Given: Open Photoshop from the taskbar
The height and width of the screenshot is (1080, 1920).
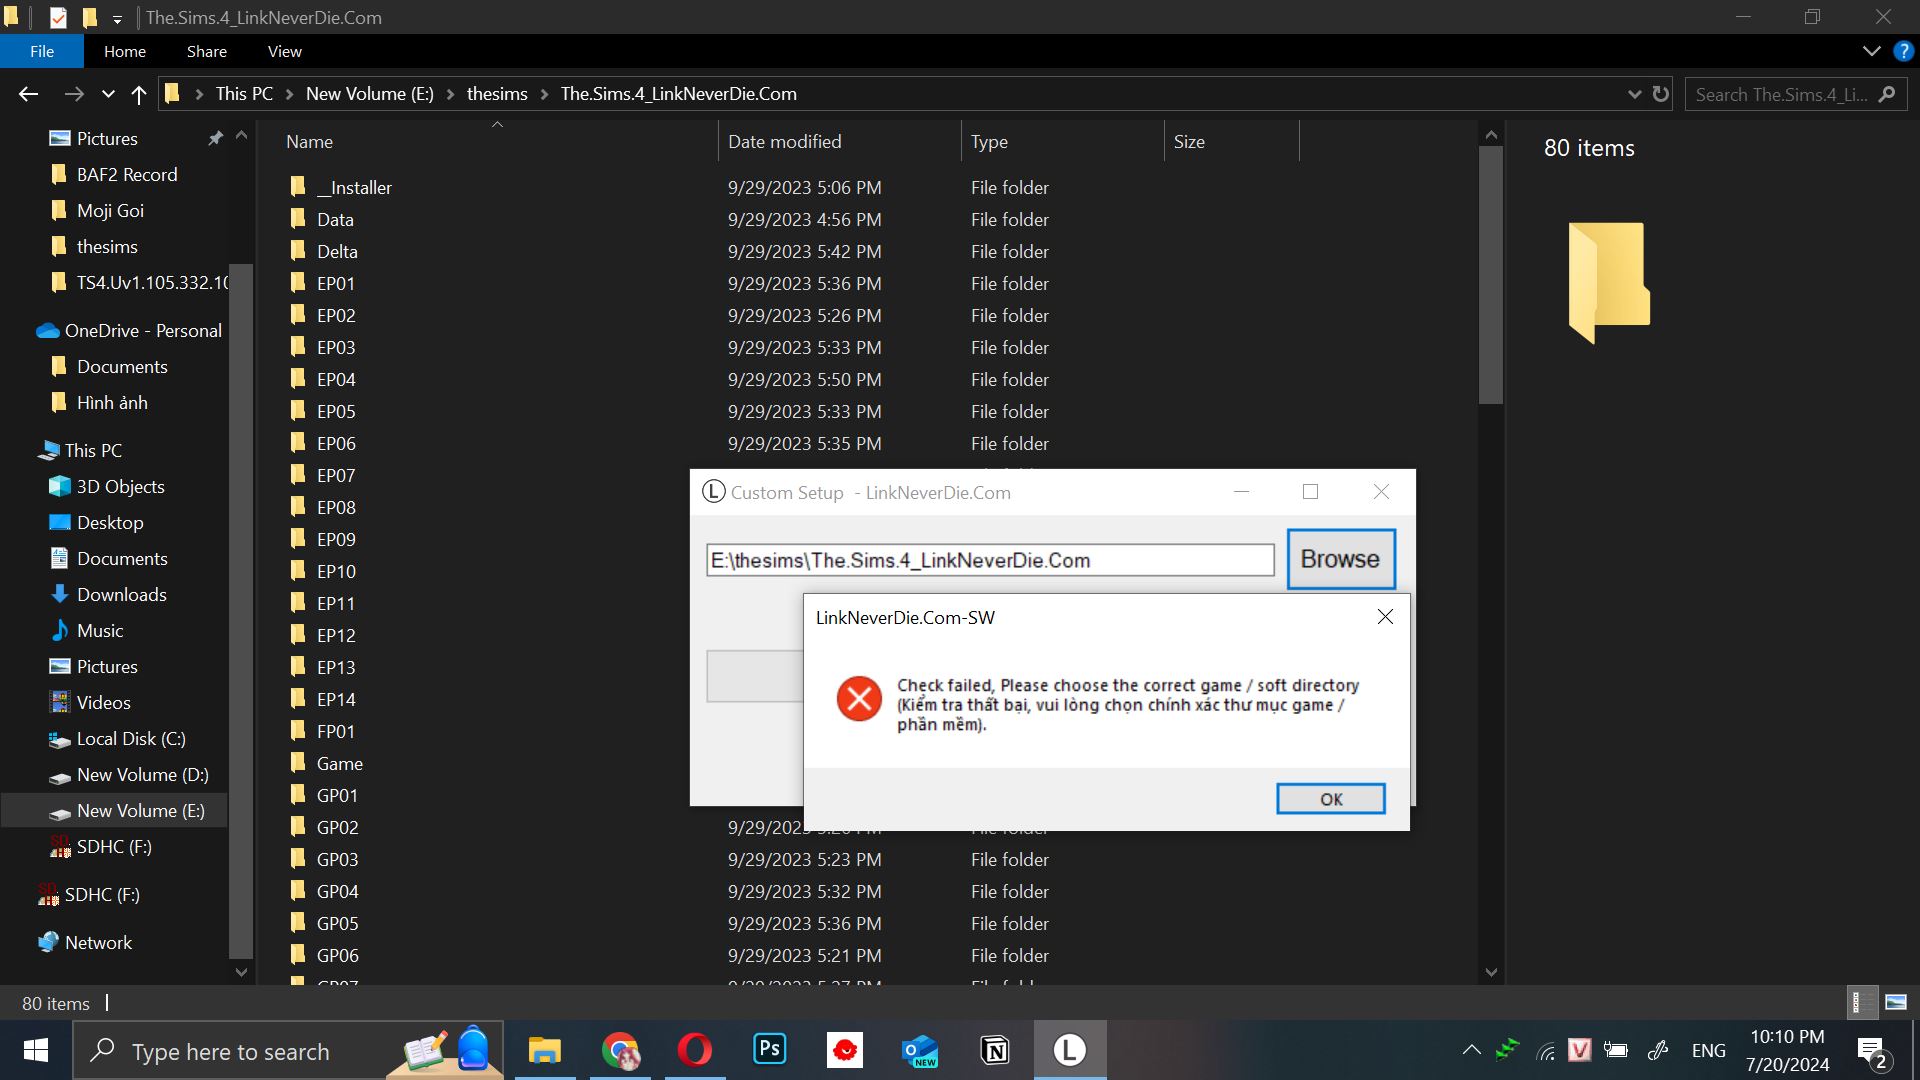Looking at the screenshot, I should (769, 1050).
